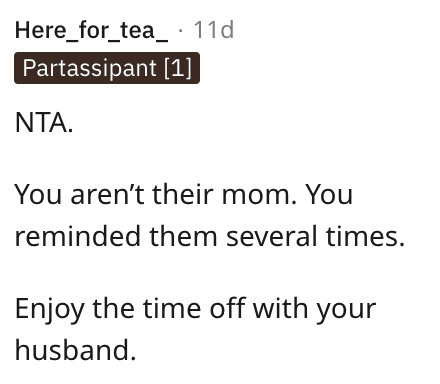
Task: Click the 11d comment timestamp
Action: pos(214,30)
